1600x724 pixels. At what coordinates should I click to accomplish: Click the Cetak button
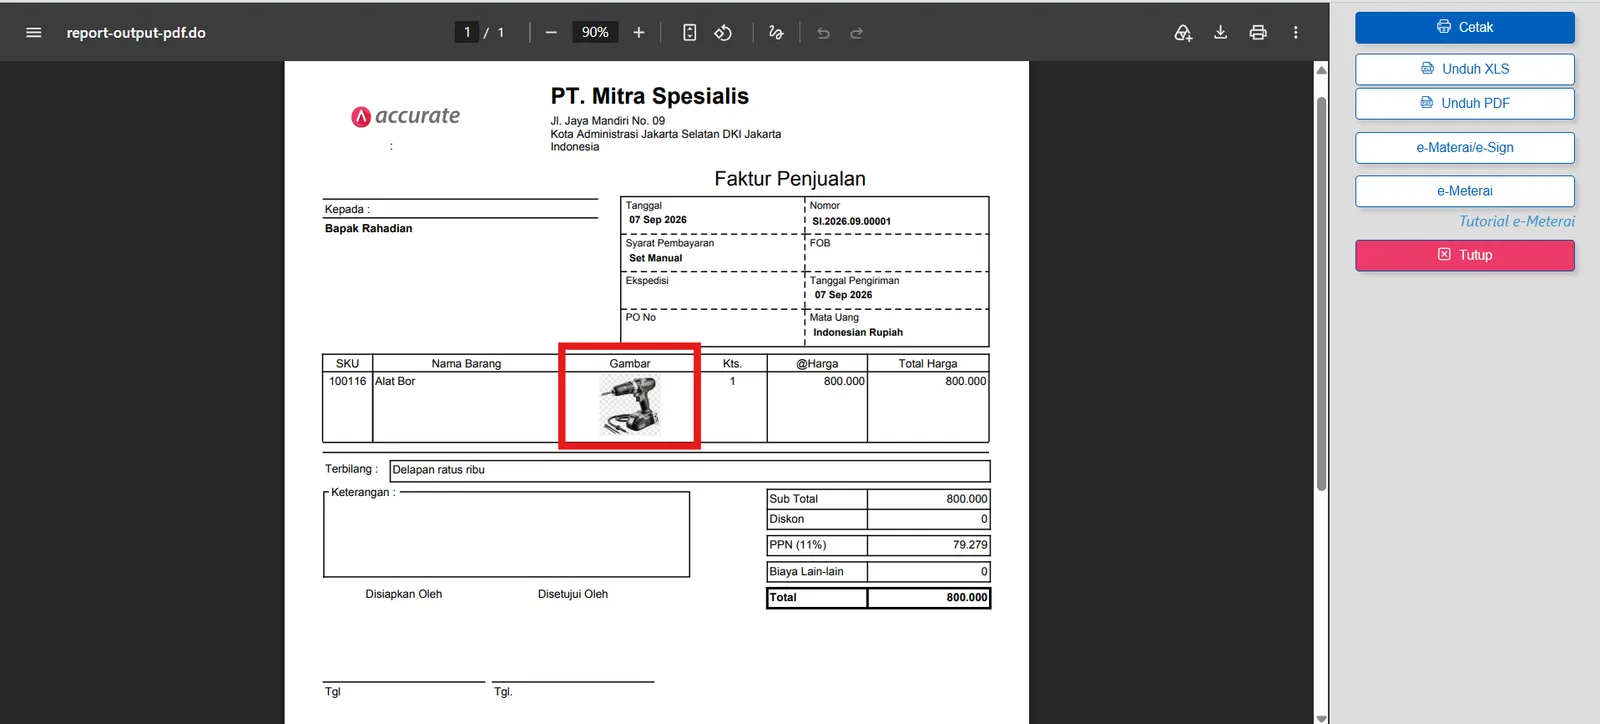(x=1465, y=27)
